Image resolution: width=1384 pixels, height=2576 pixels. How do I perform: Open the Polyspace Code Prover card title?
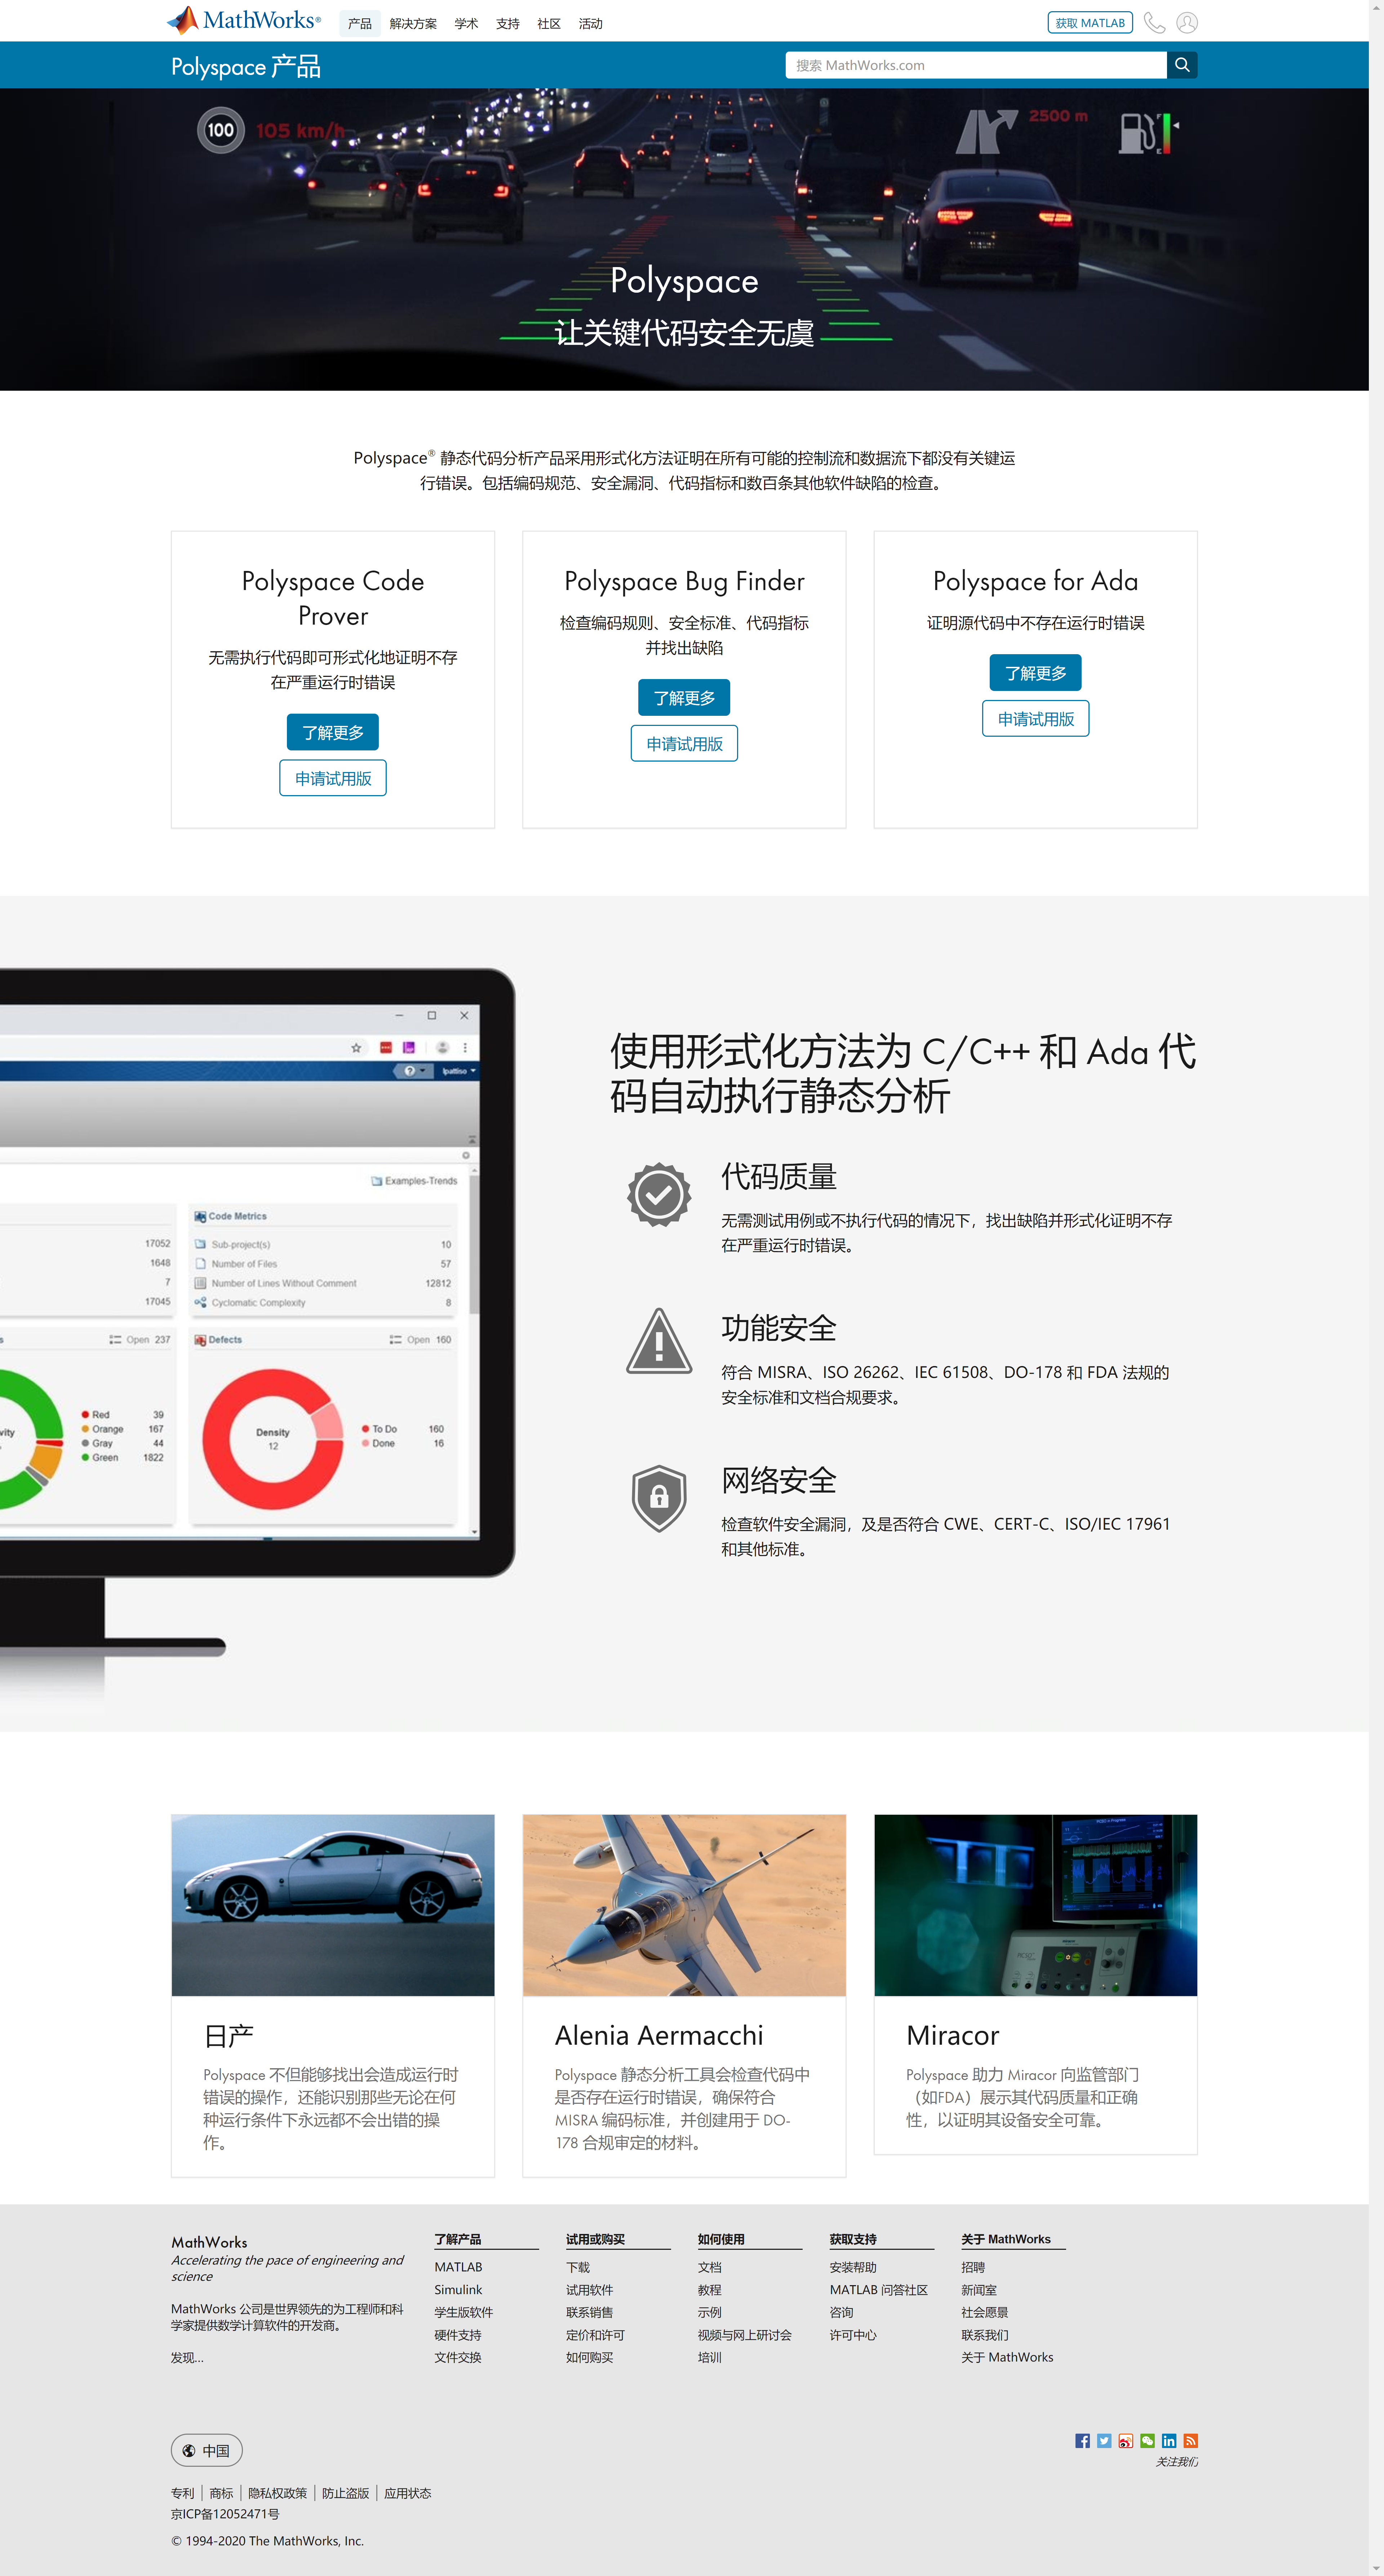click(333, 598)
